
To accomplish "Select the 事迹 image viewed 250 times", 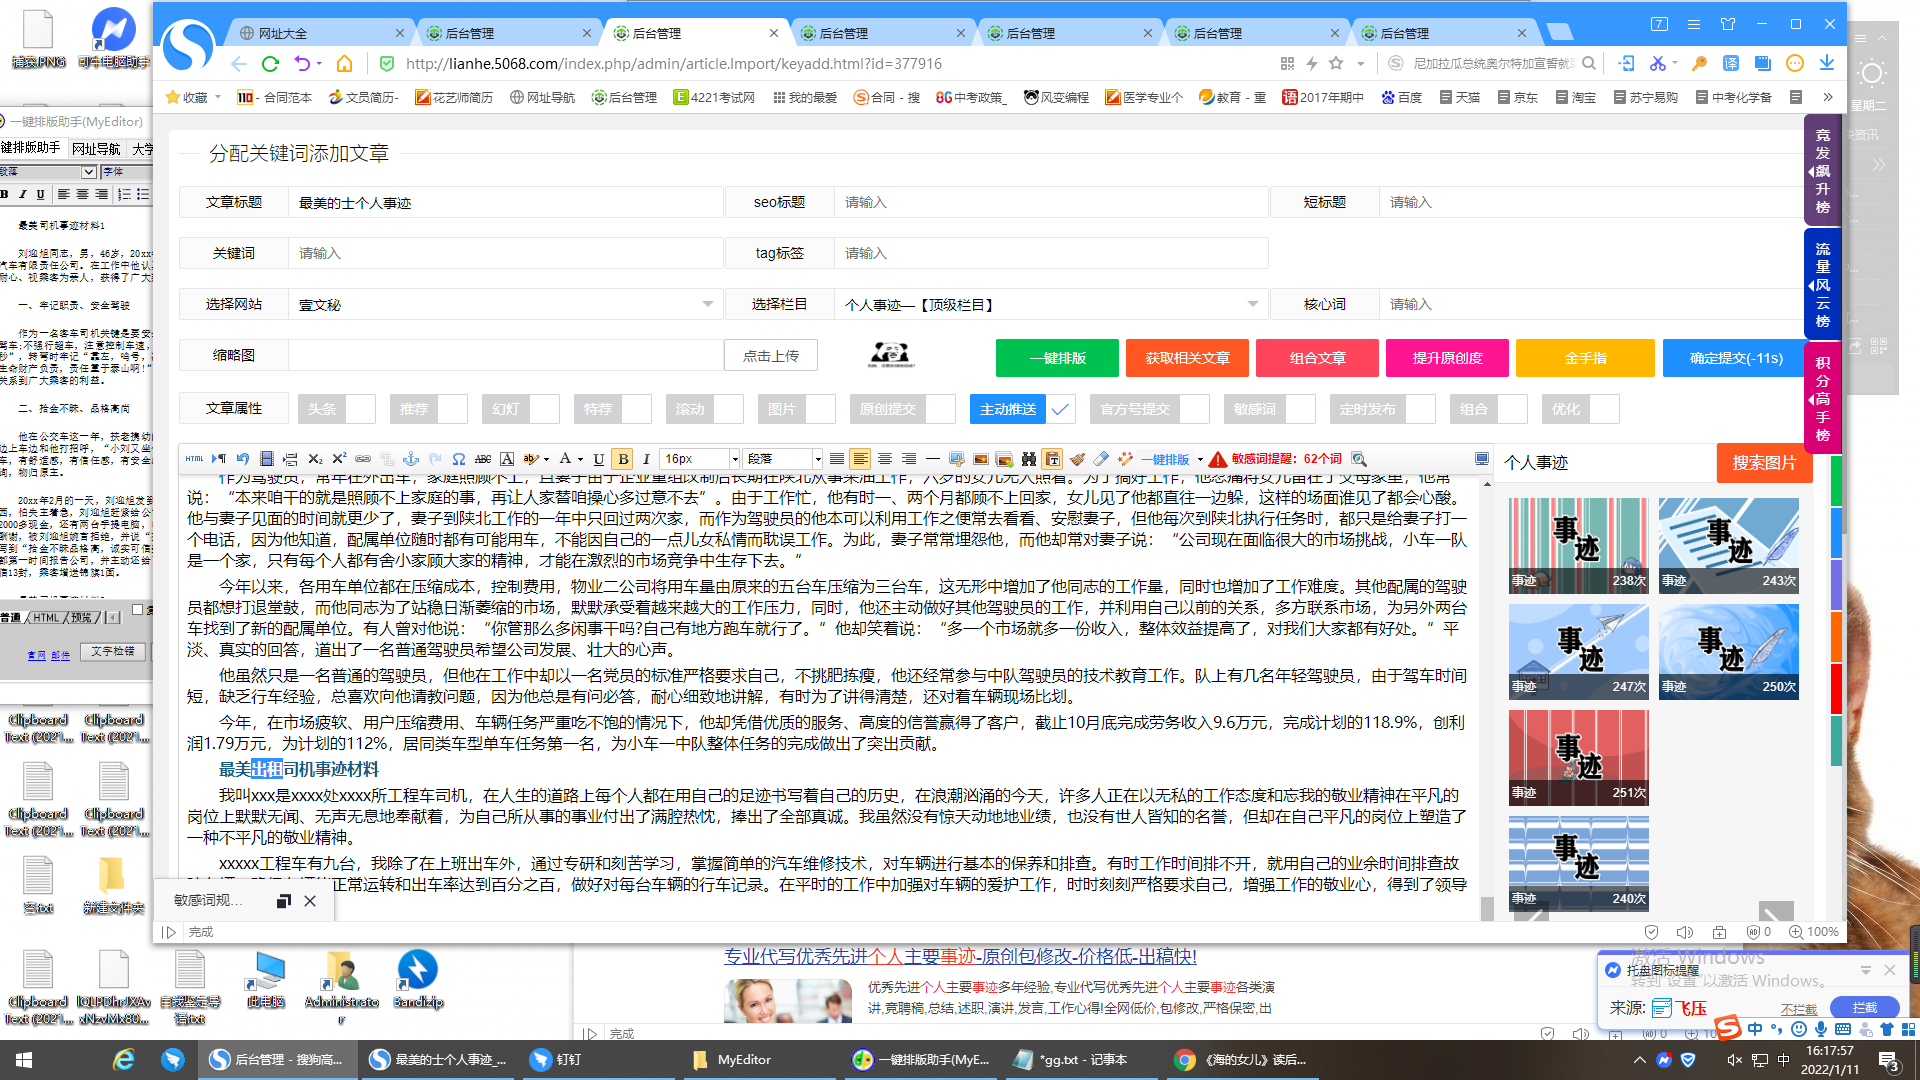I will click(1728, 649).
